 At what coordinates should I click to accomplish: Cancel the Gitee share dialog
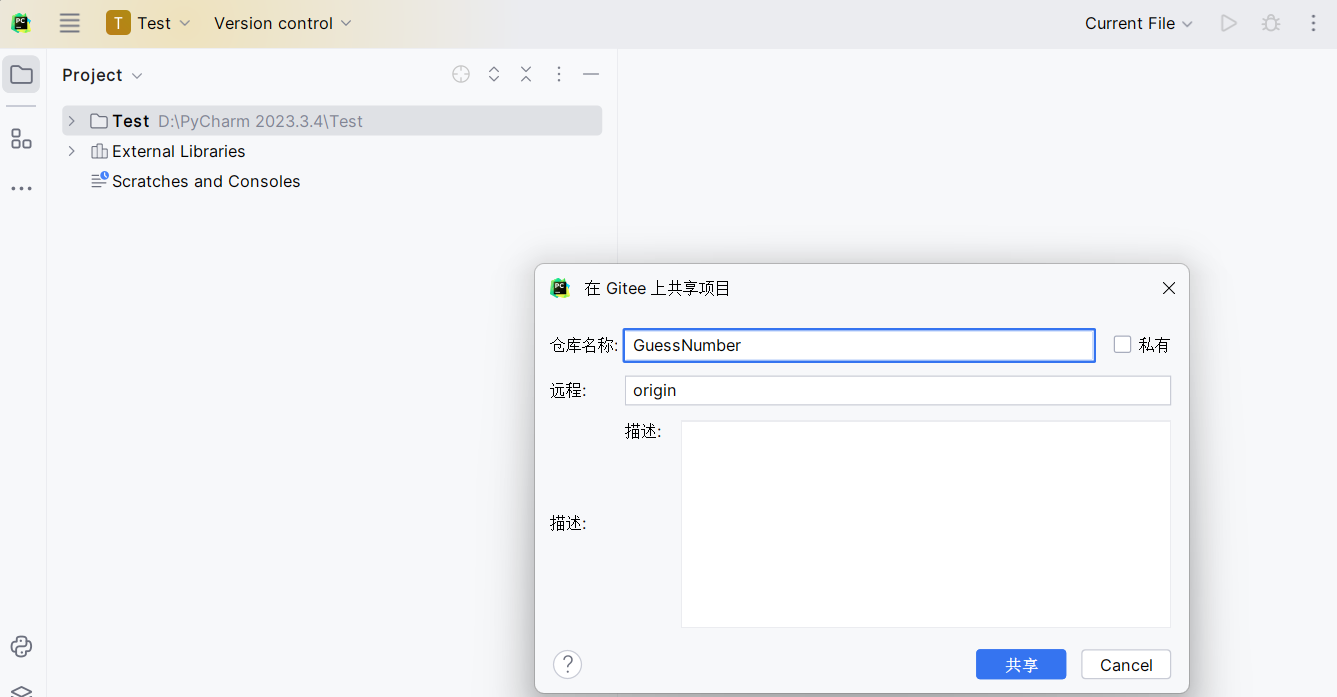(x=1125, y=665)
